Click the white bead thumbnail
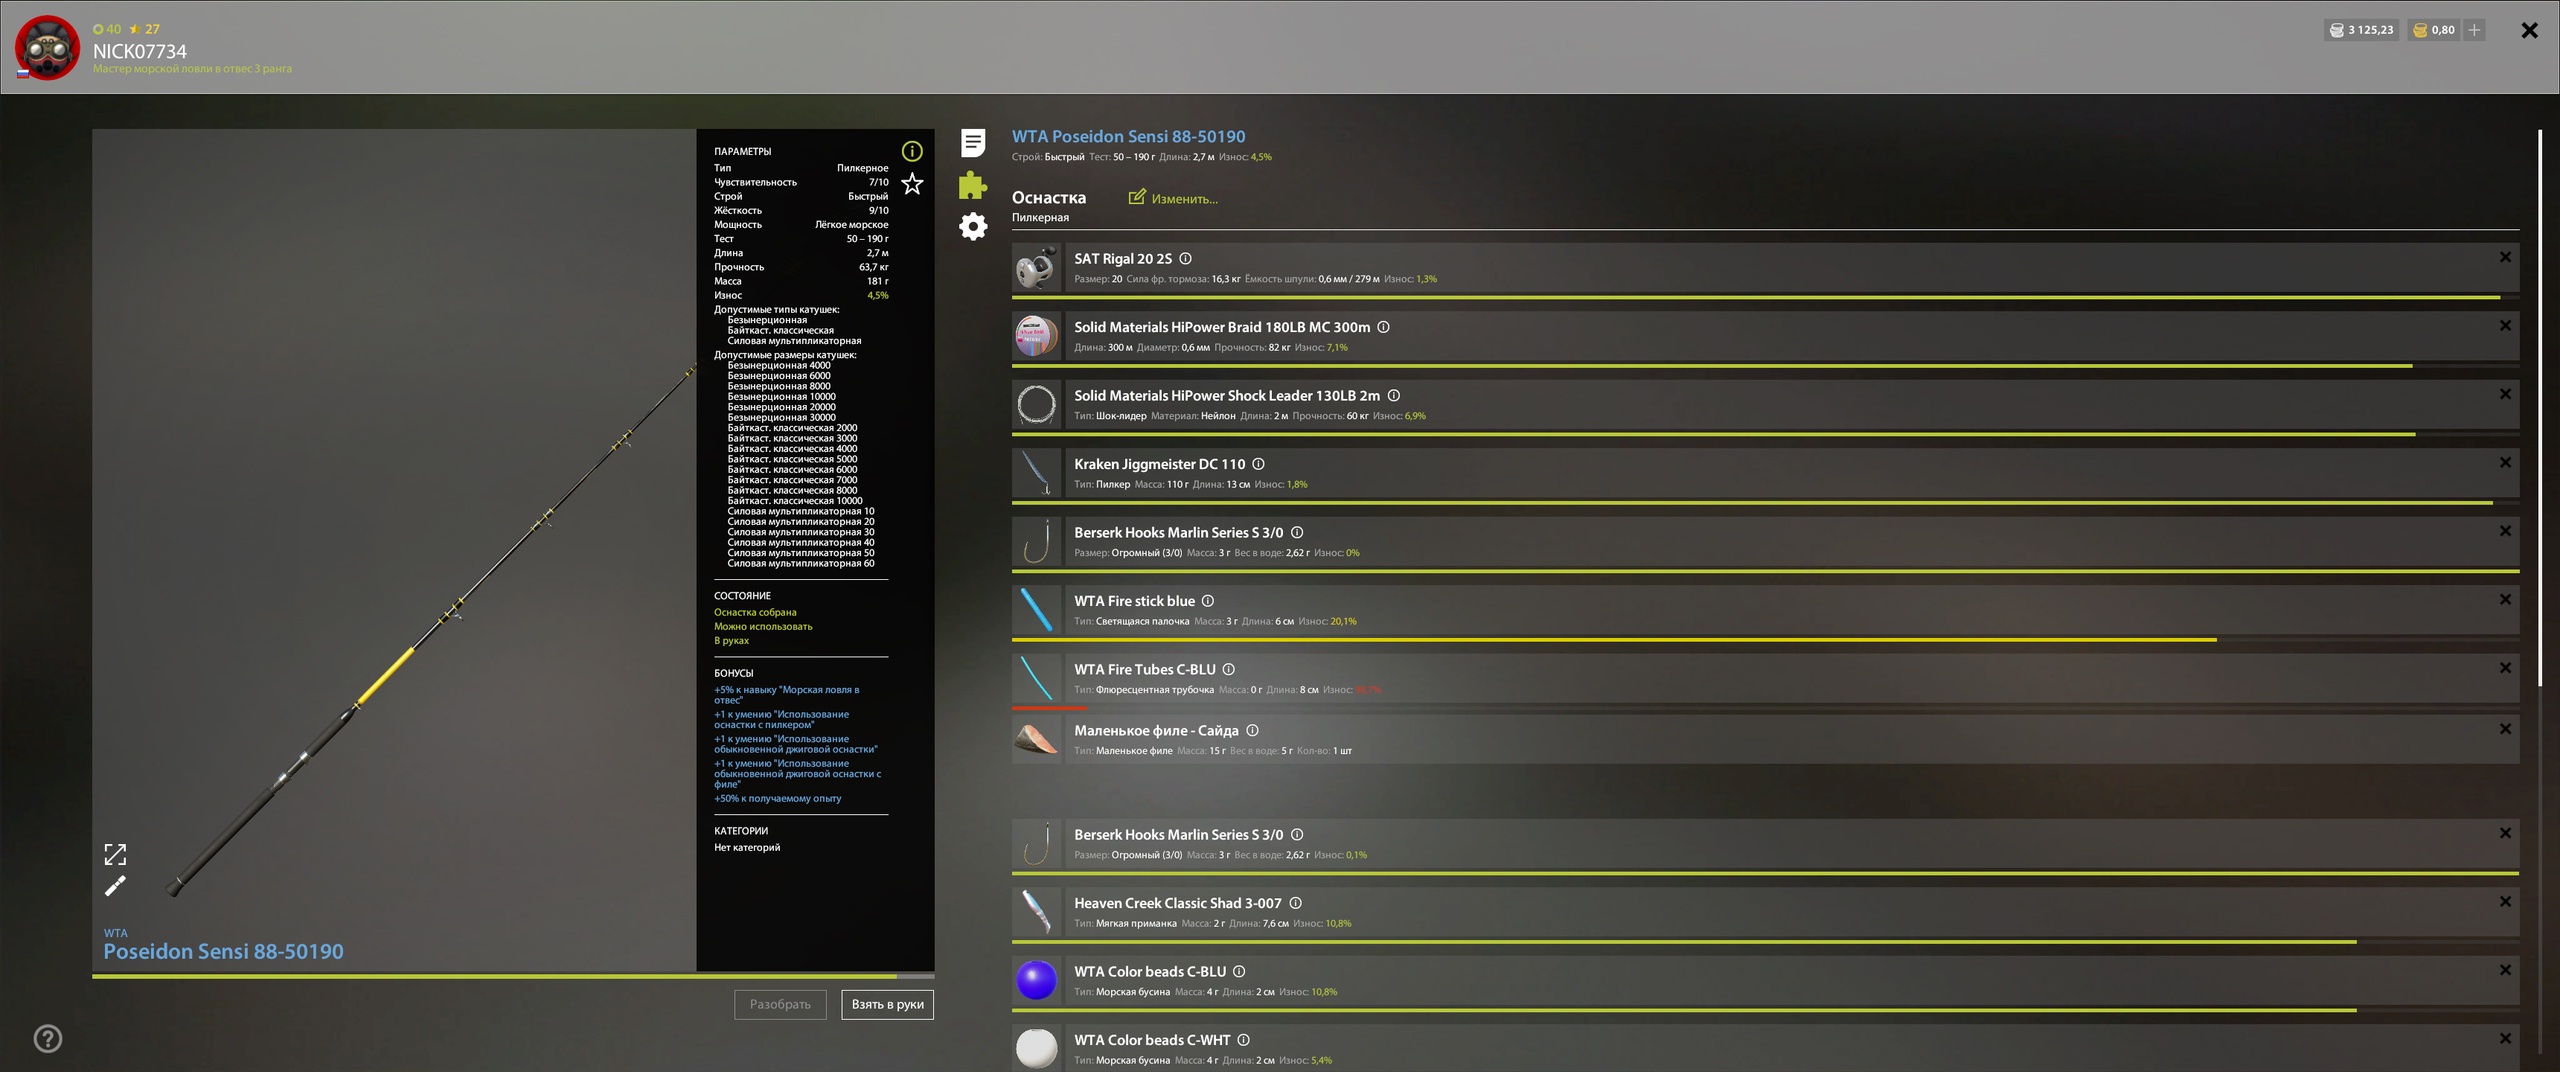This screenshot has width=2560, height=1072. point(1036,1049)
